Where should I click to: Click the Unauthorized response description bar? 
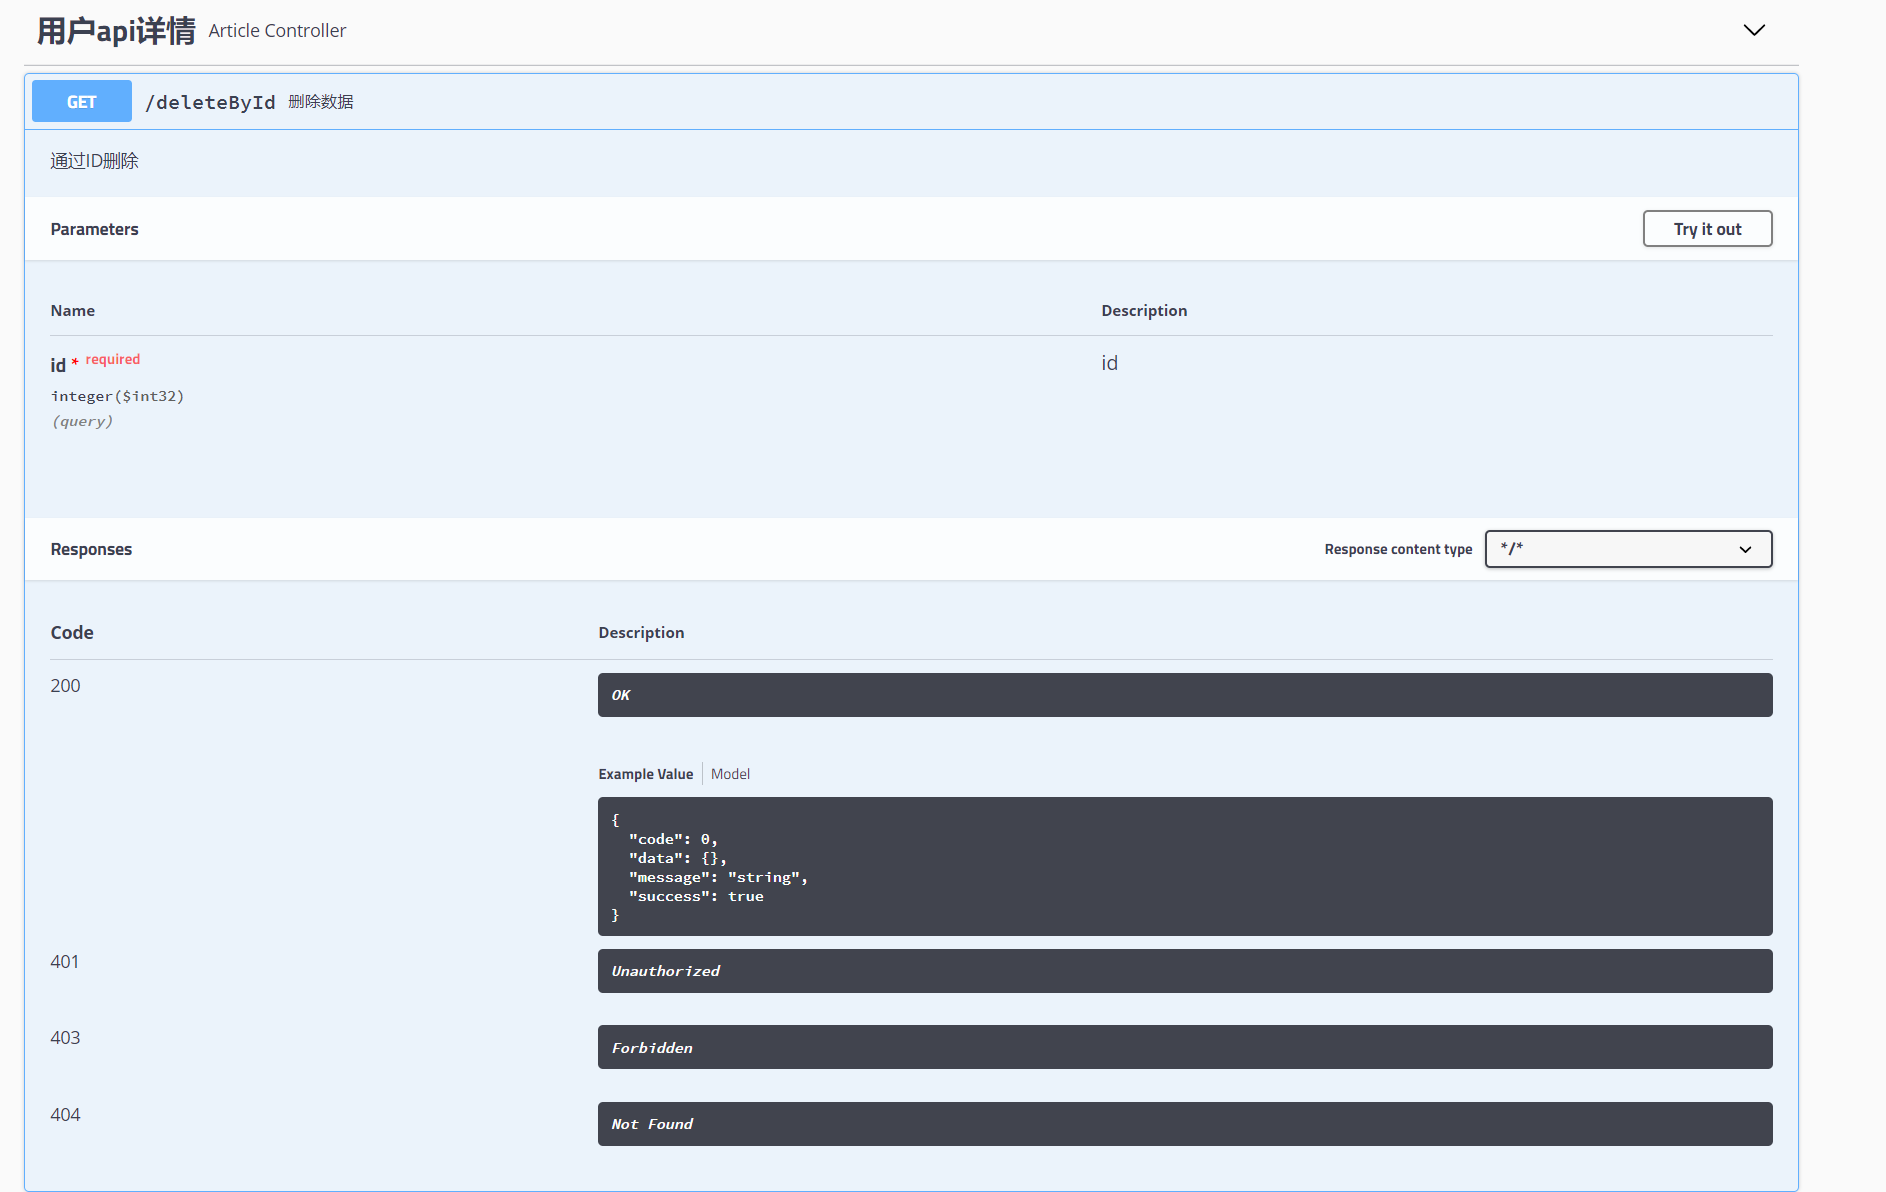point(1184,971)
